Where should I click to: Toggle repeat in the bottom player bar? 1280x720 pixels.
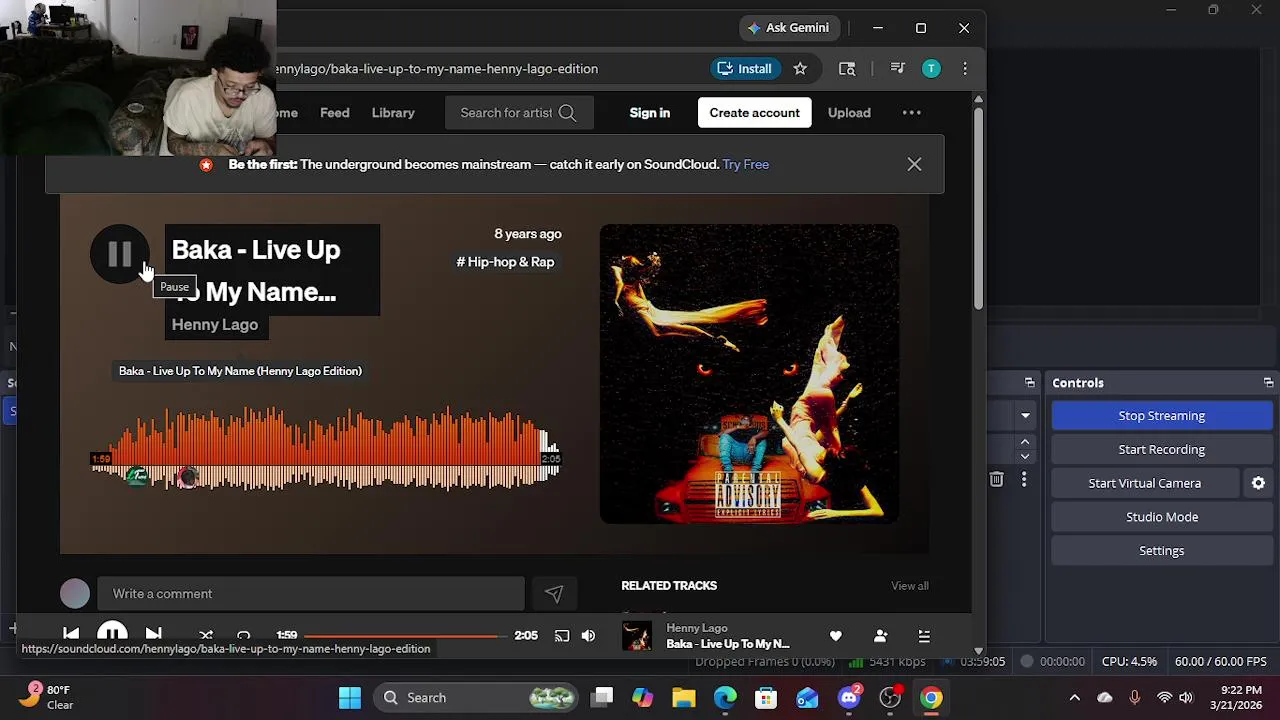pos(244,636)
